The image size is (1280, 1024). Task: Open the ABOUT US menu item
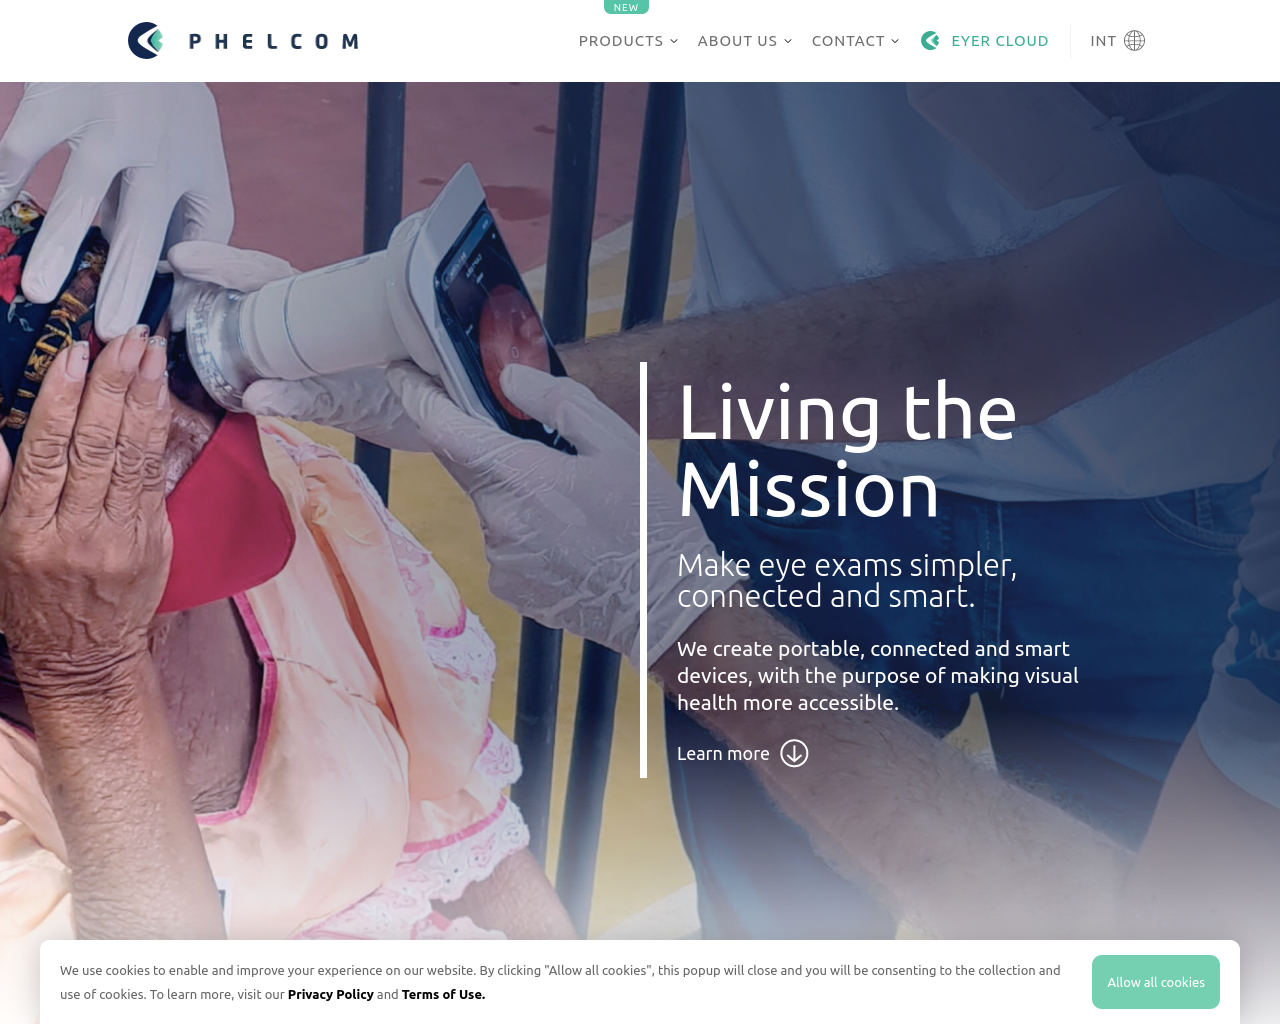(x=737, y=41)
